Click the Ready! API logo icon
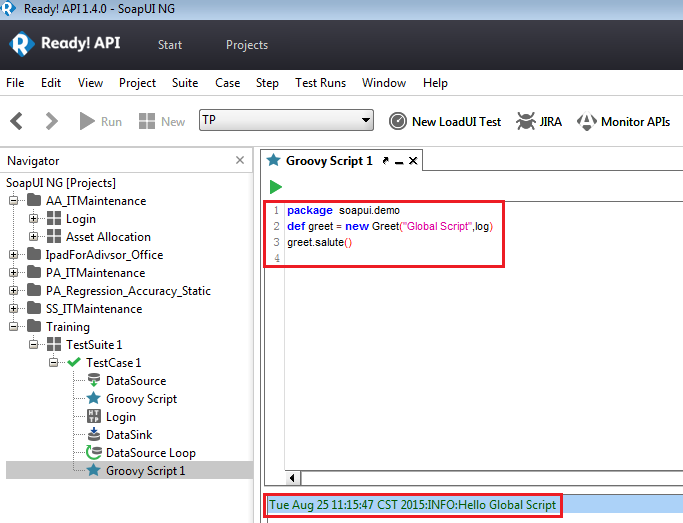Screen dimensions: 683x523 pyautogui.click(x=21, y=44)
